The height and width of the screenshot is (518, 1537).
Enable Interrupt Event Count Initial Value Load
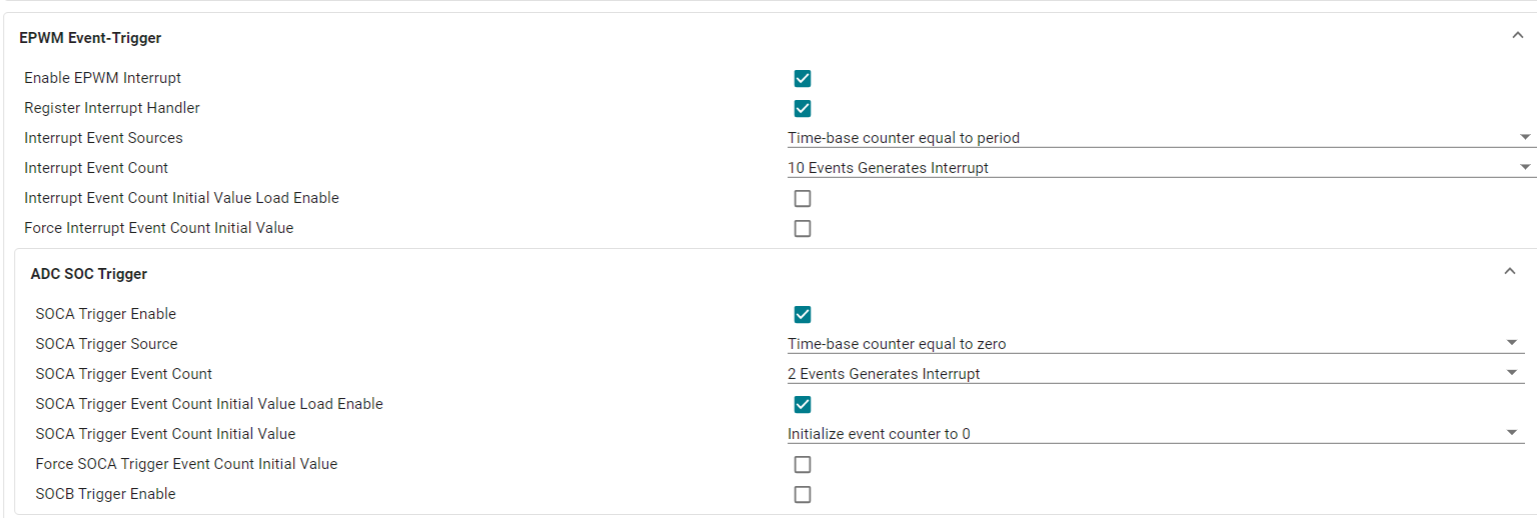(802, 198)
